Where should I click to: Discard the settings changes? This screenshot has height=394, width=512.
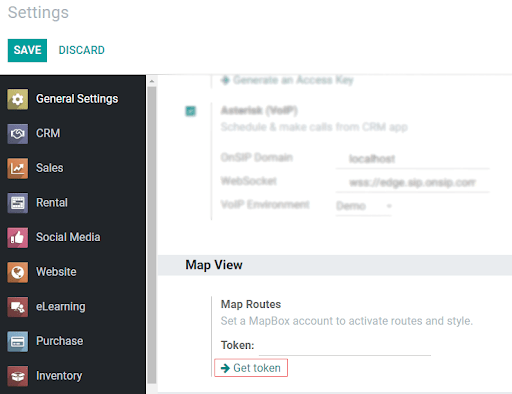click(82, 50)
